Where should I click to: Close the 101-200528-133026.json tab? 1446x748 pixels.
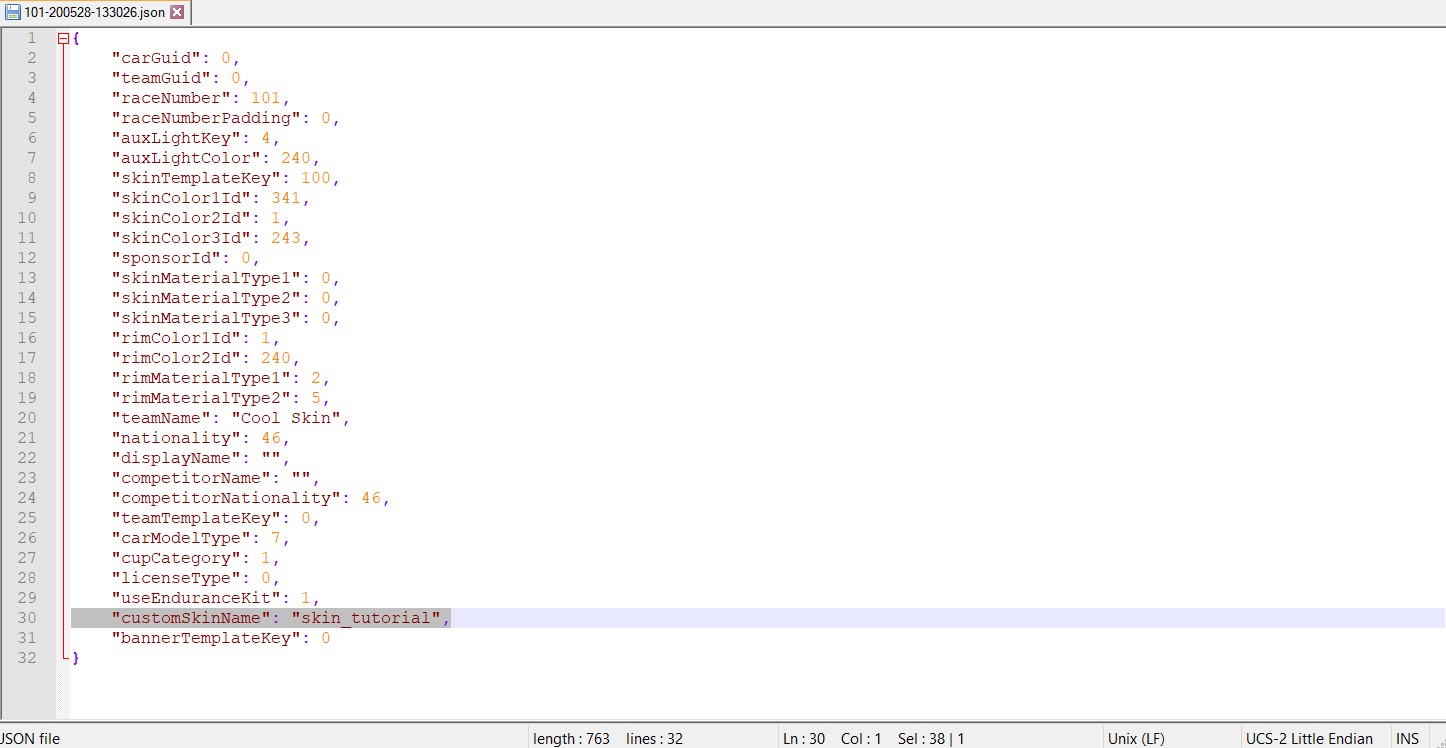click(x=177, y=13)
